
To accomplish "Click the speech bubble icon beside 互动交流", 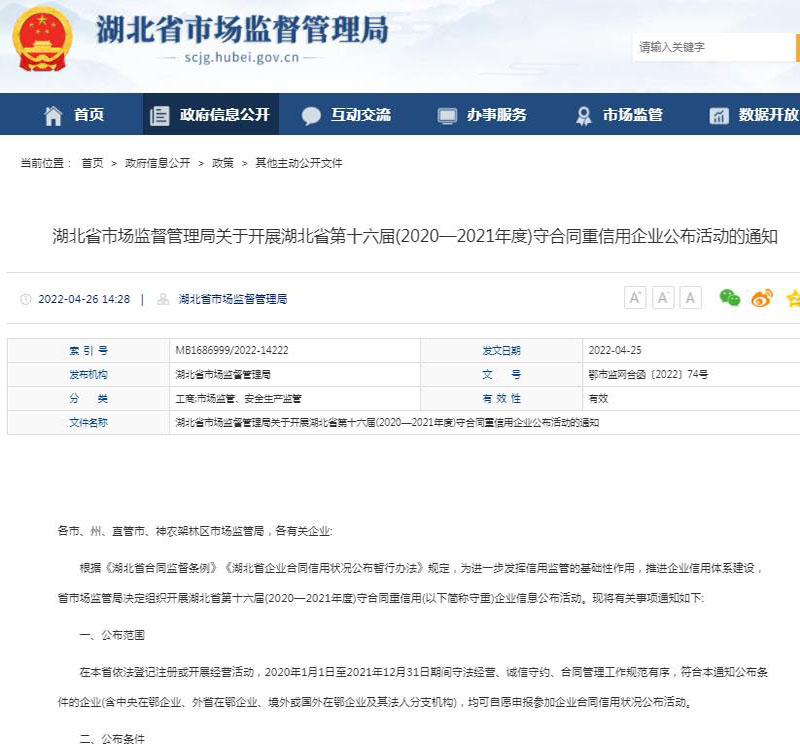I will pyautogui.click(x=312, y=115).
